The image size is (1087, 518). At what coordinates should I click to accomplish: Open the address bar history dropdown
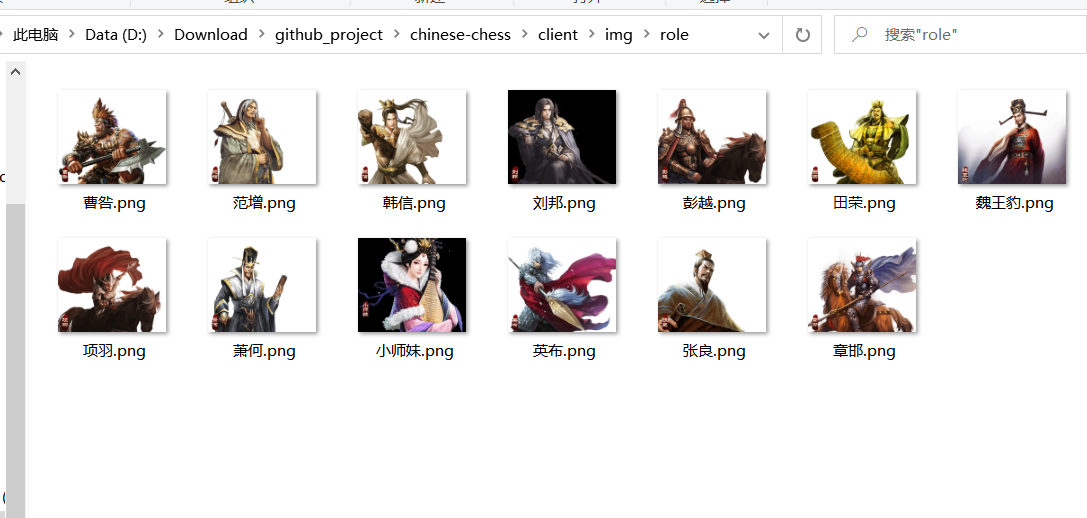tap(764, 35)
